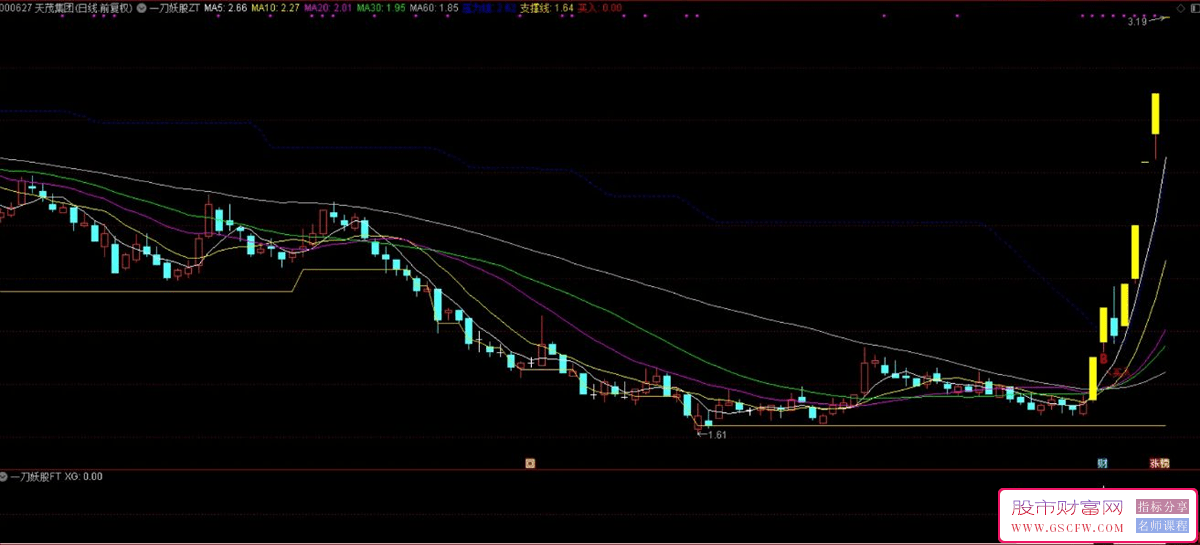
Task: Click the 一刀妖股FT XG: 0.00 label
Action: (56, 476)
